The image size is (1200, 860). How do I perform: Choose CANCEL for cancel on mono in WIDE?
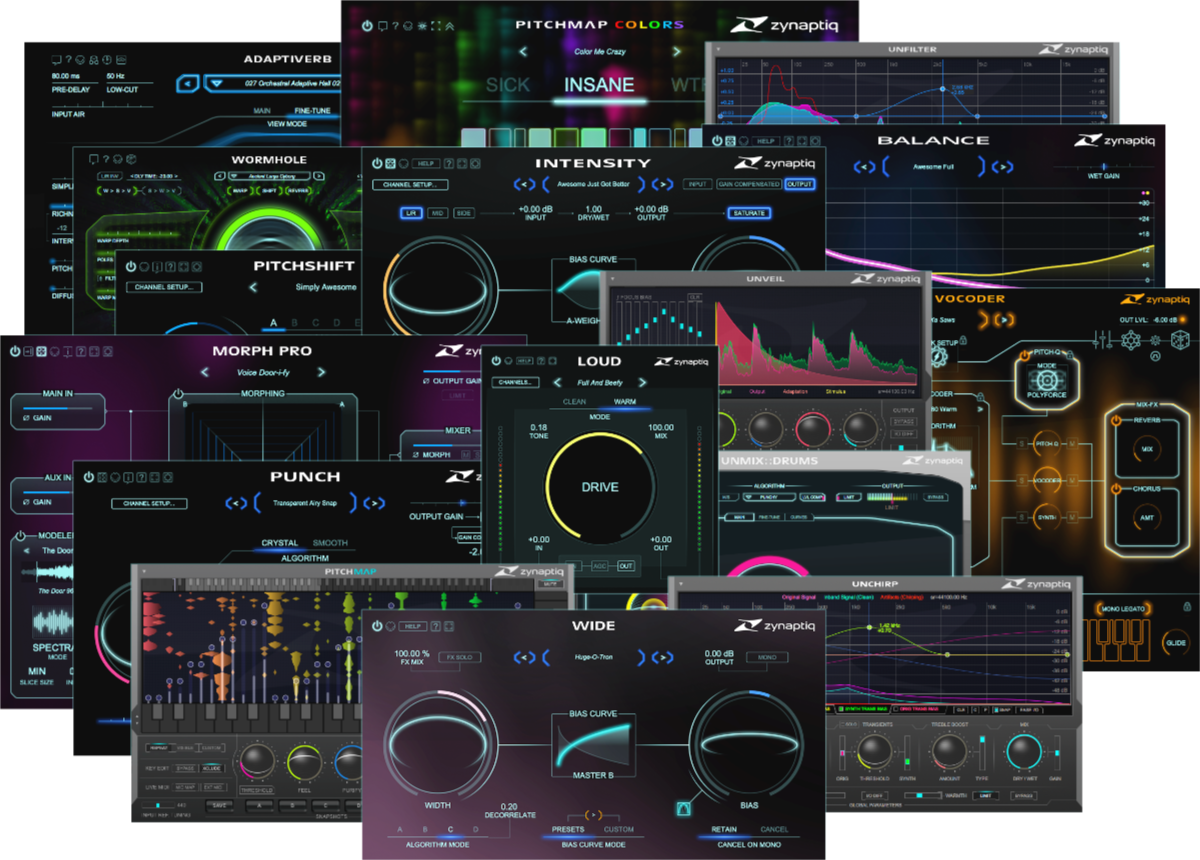click(x=774, y=829)
